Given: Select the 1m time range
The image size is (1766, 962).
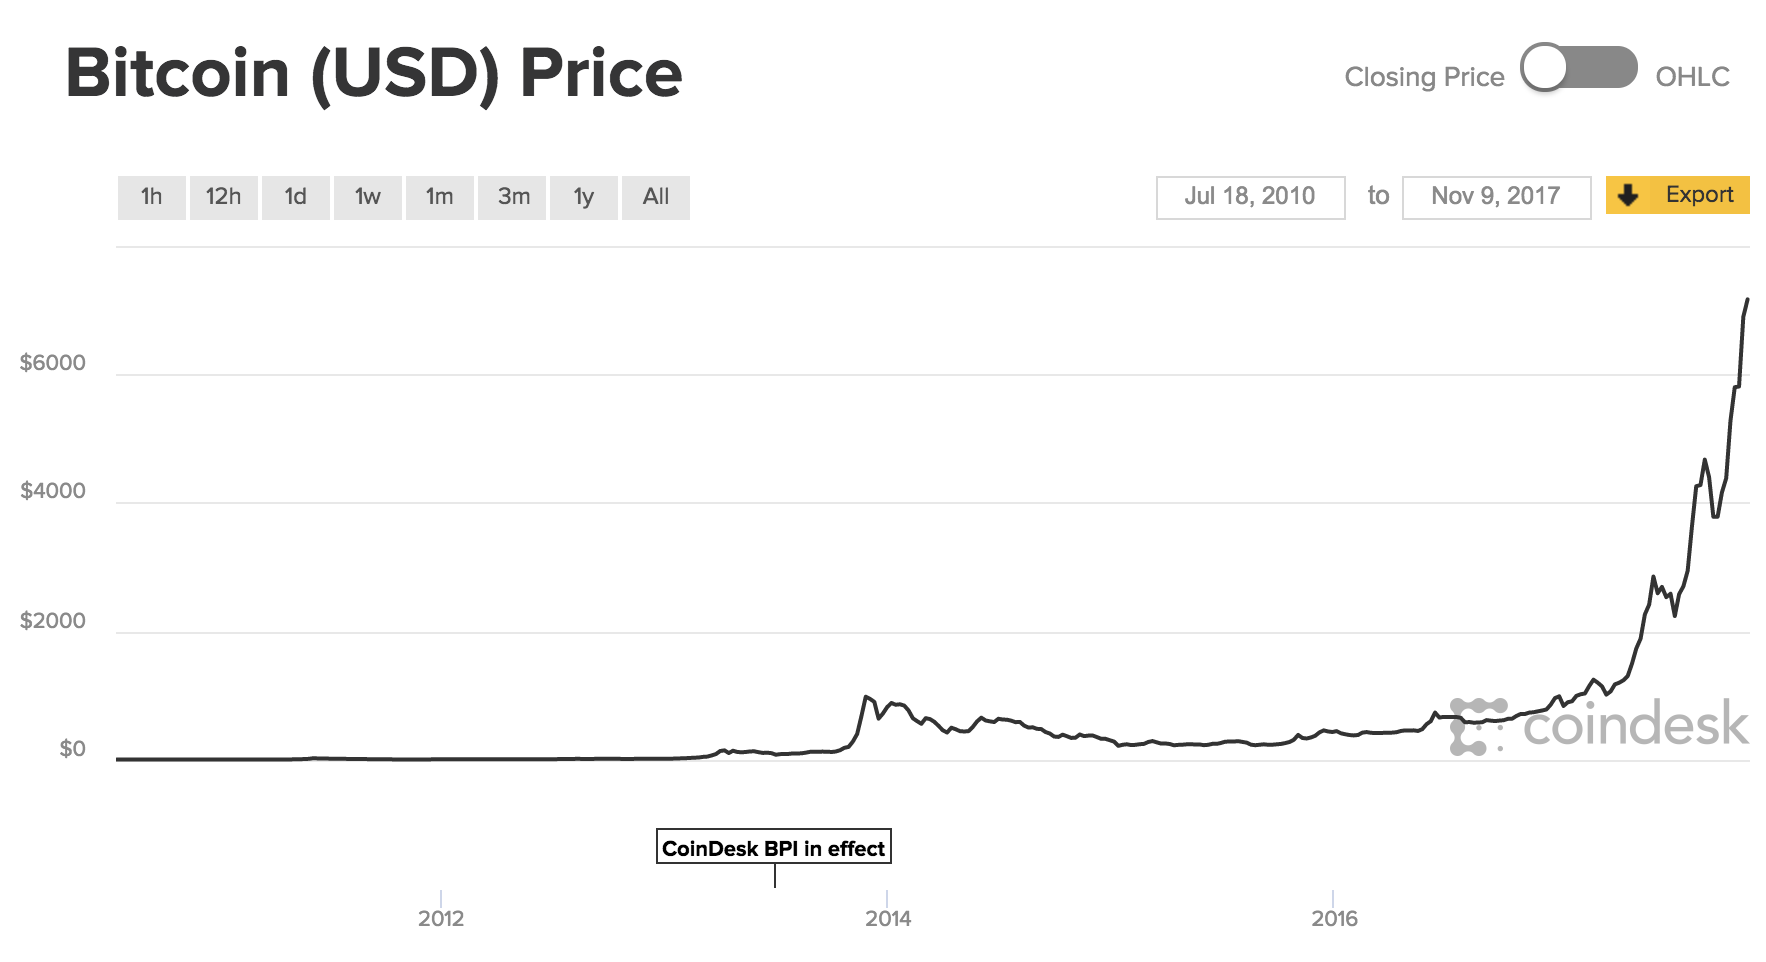Looking at the screenshot, I should click(x=439, y=197).
